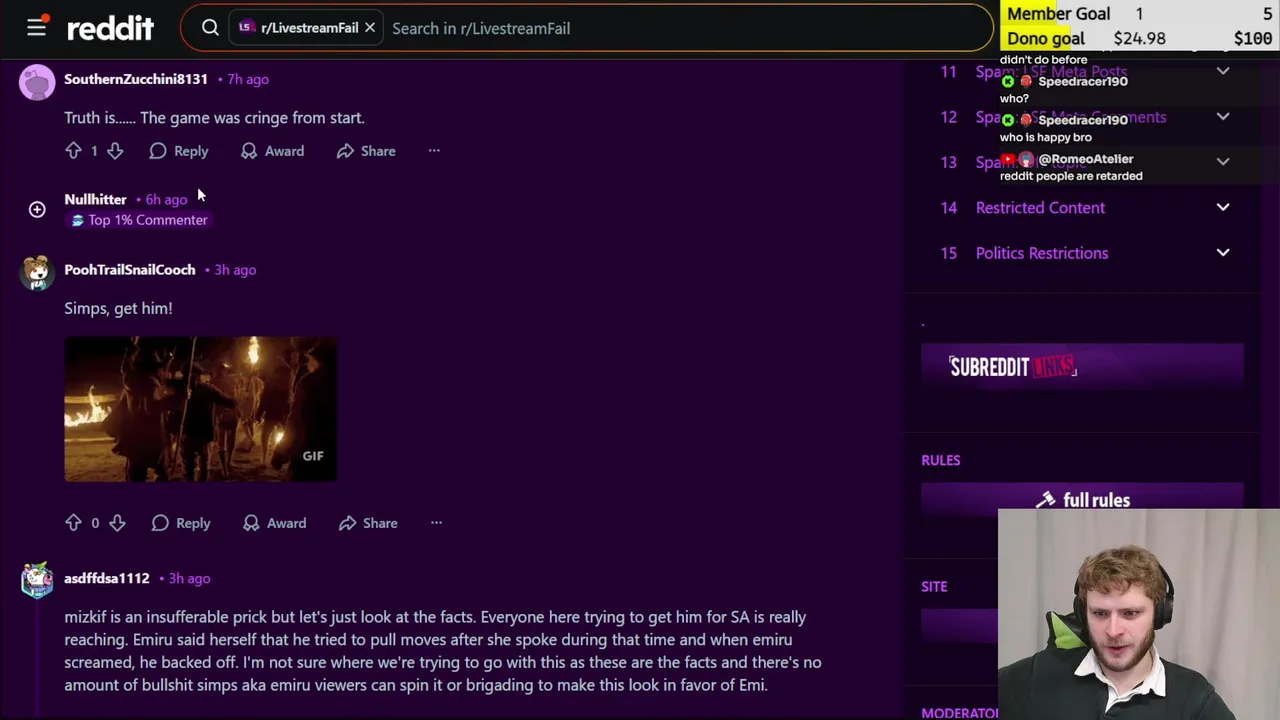Click the Top 1% Commenter badge
This screenshot has width=1280, height=720.
click(139, 220)
